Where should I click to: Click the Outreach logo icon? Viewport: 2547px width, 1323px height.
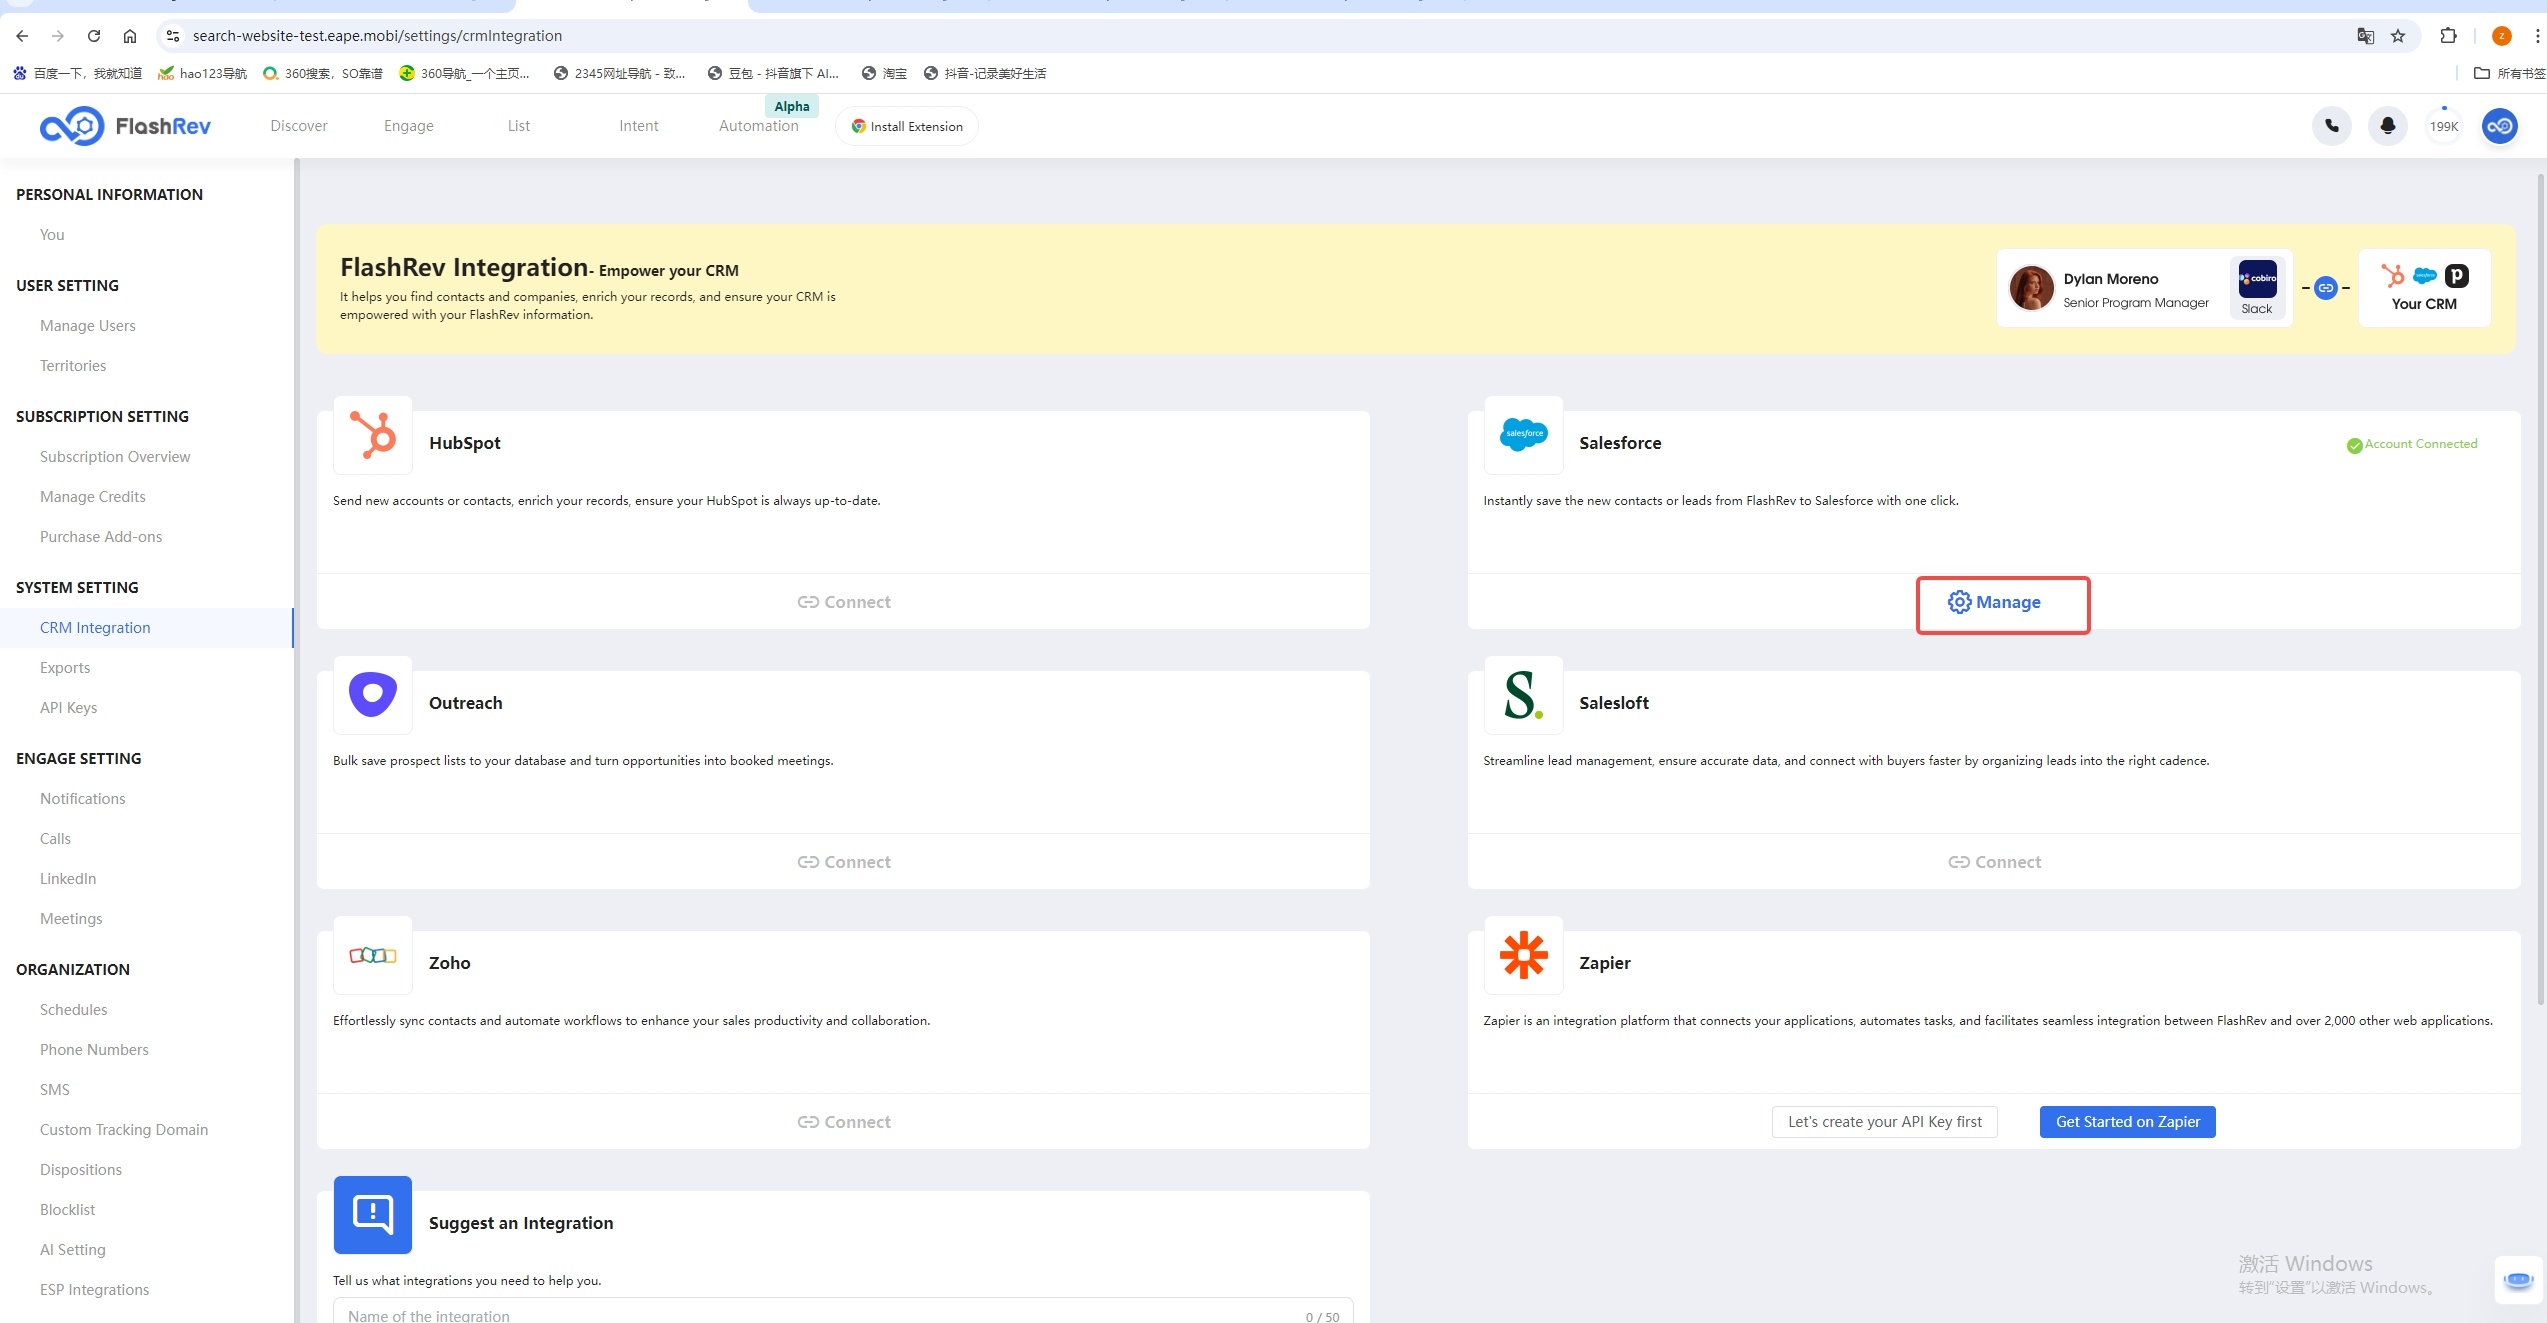373,695
